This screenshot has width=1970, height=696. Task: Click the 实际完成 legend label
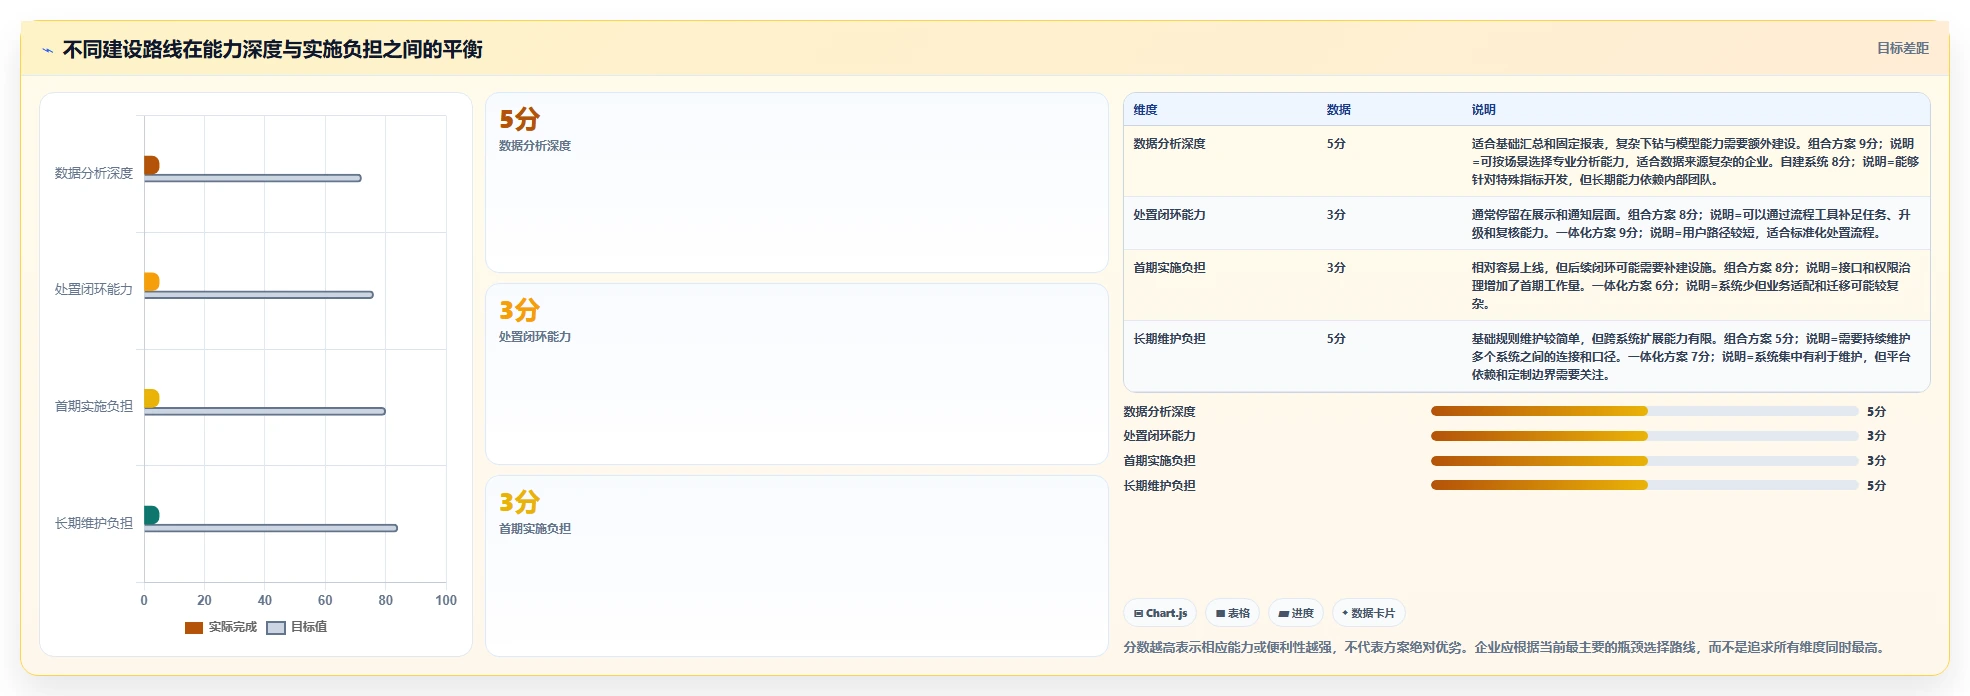(233, 627)
